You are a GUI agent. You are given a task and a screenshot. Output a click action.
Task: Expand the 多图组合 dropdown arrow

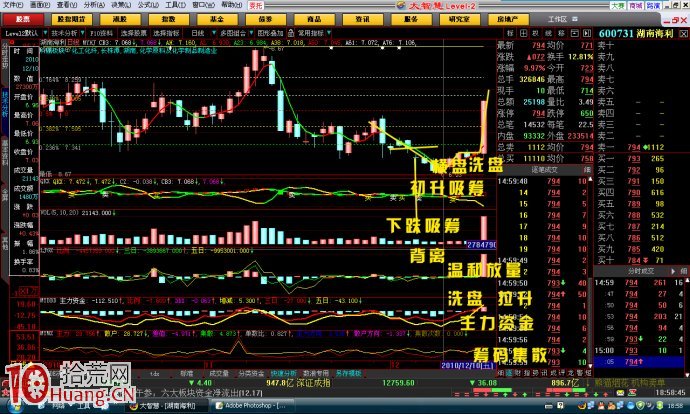(251, 33)
